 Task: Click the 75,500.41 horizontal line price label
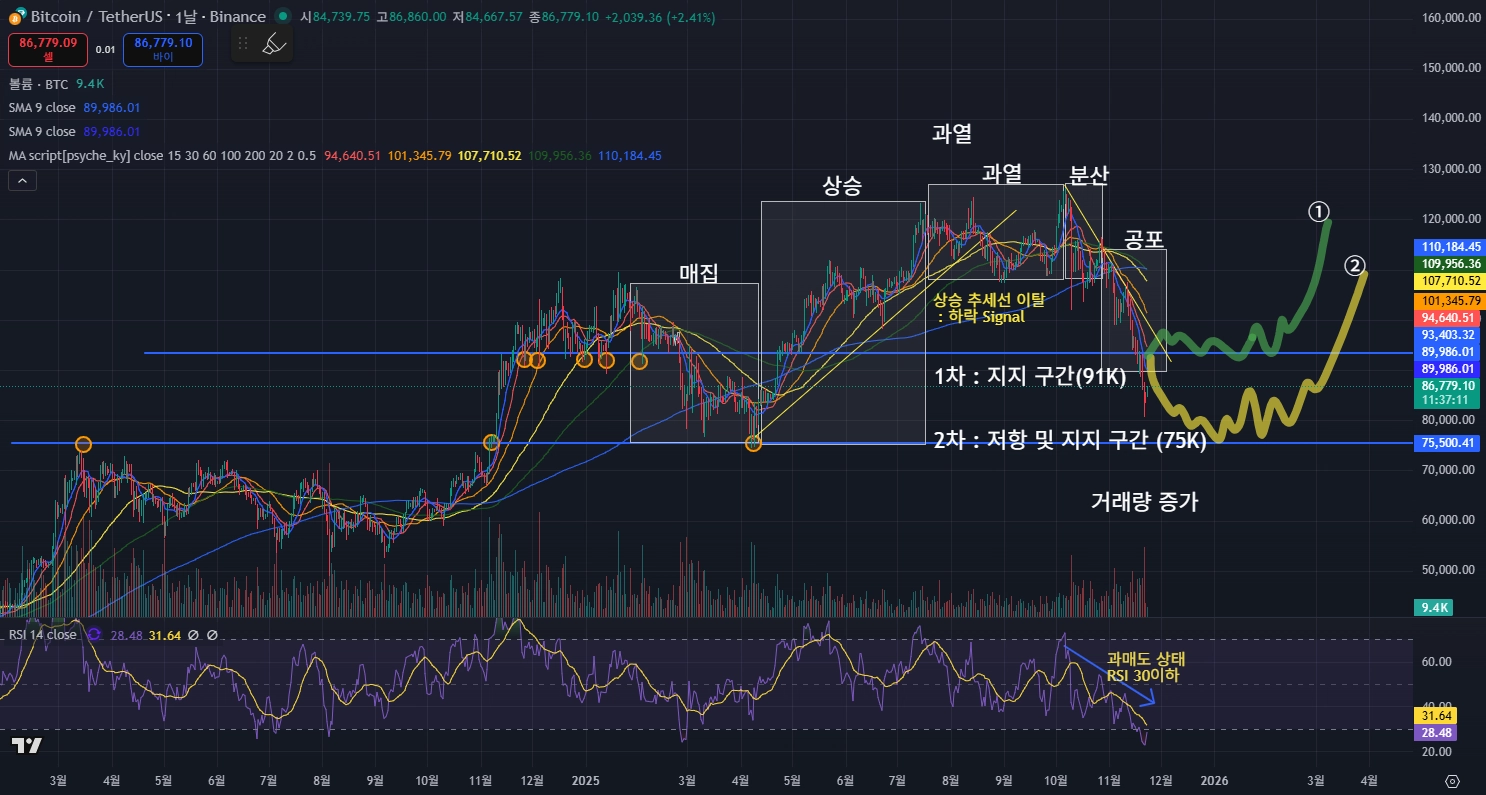(1448, 443)
